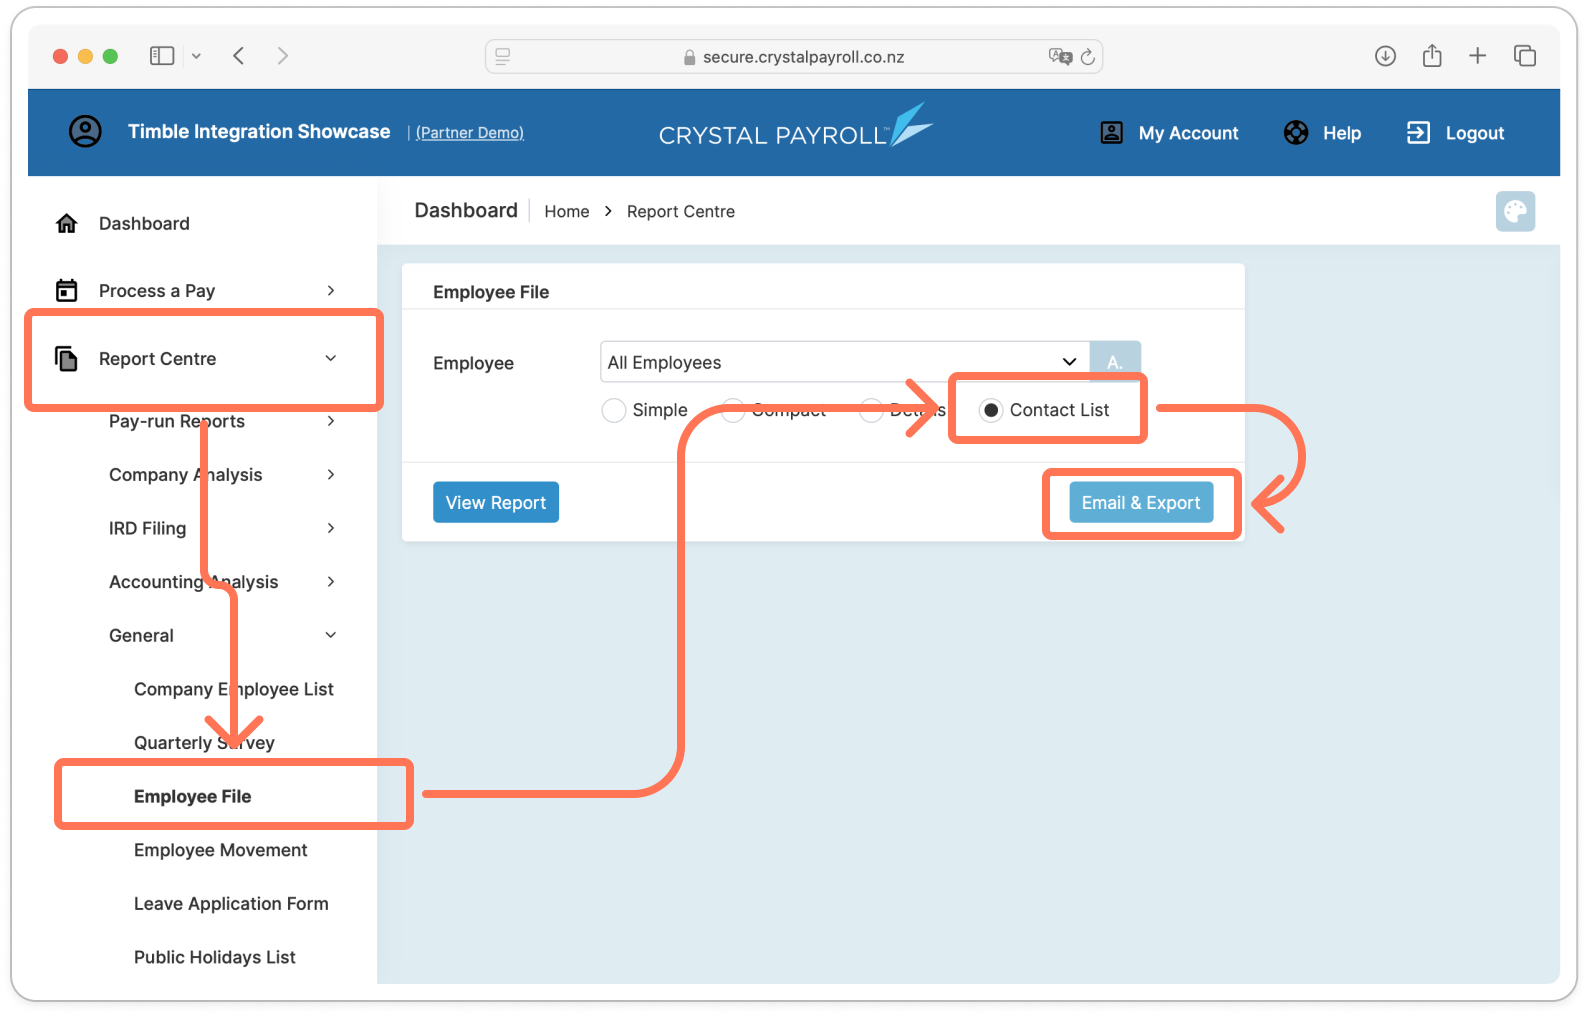
Task: Open a new tab with plus icon
Action: [x=1477, y=56]
